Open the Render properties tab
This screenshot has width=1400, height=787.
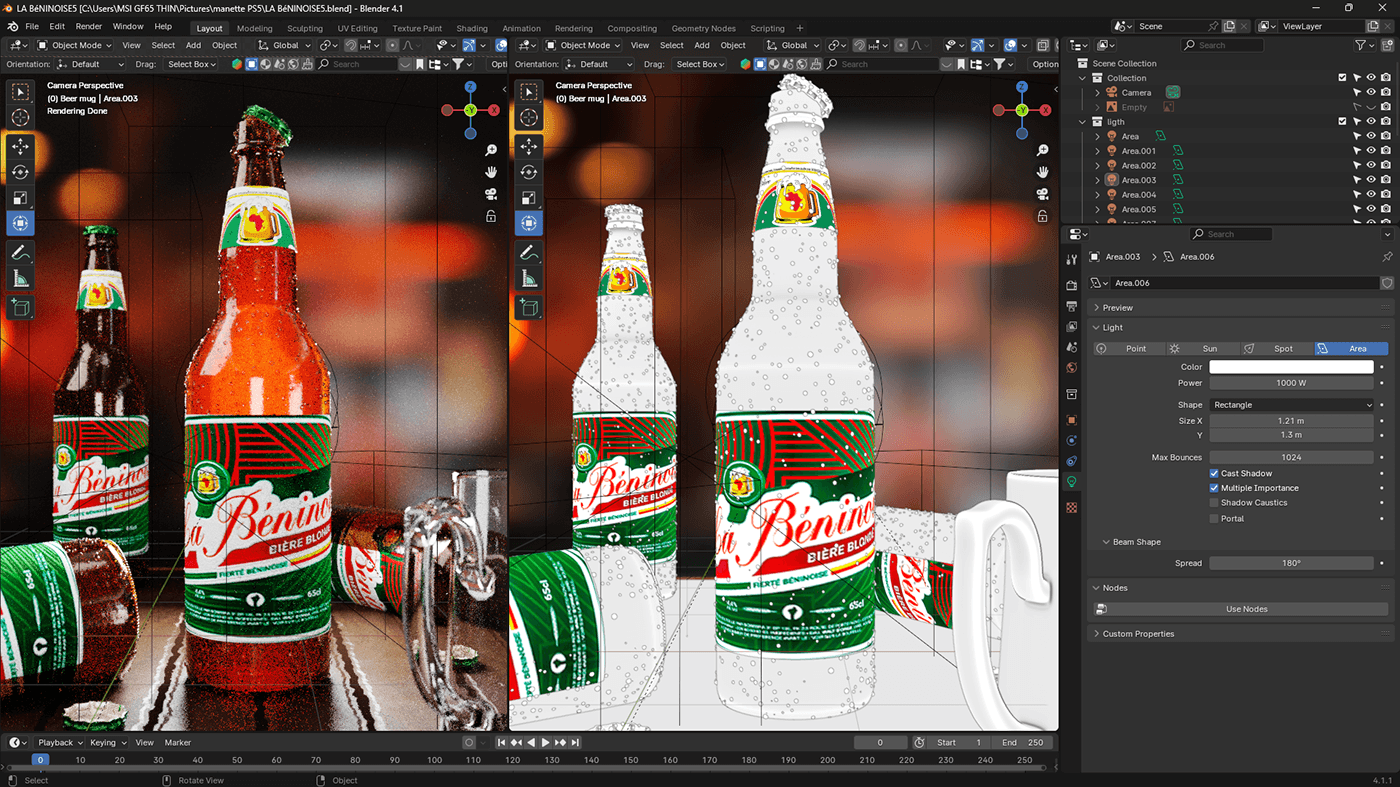coord(1072,286)
